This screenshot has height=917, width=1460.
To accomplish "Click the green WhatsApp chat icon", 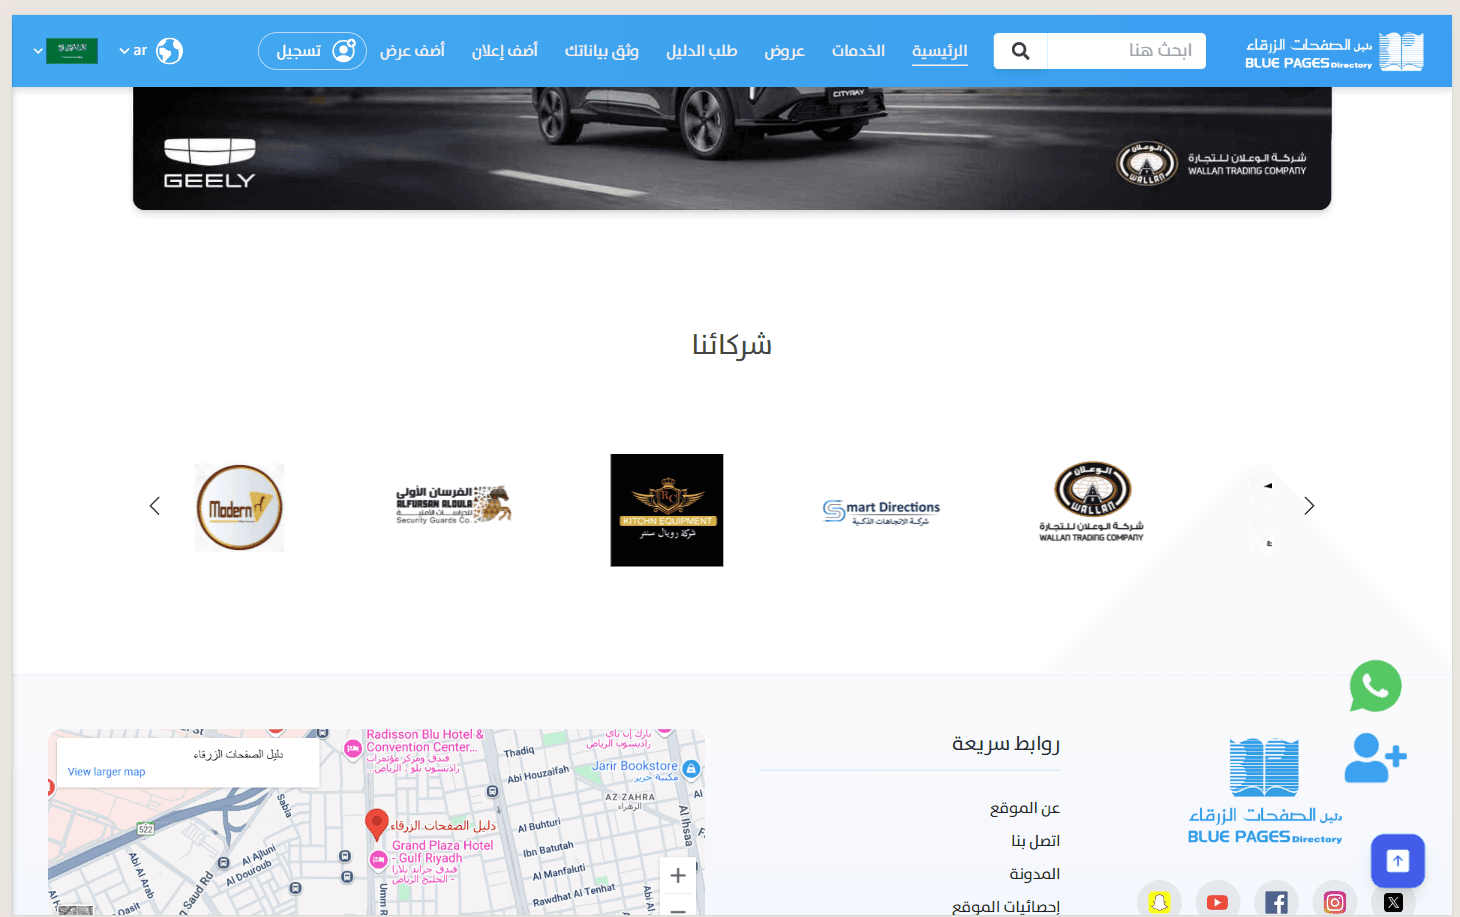I will tap(1375, 686).
